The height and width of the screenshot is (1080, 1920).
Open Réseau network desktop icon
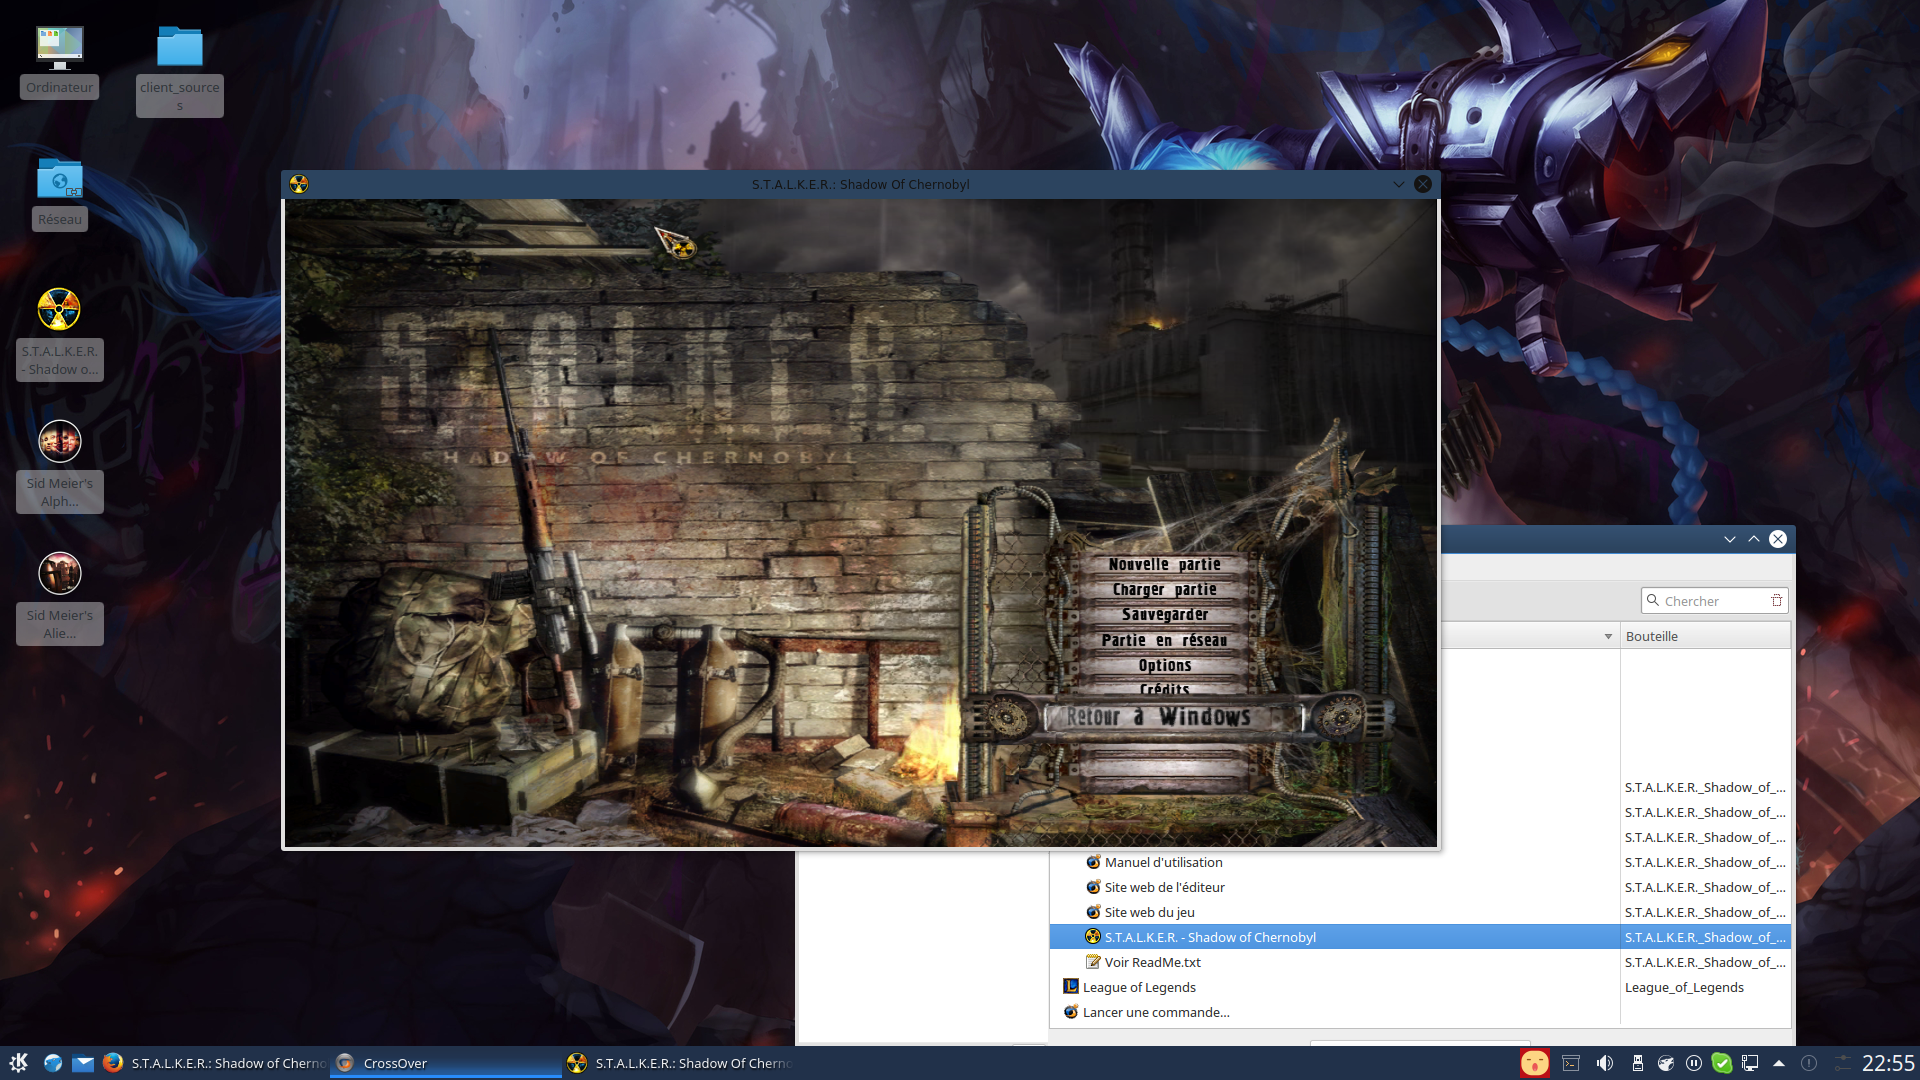click(x=59, y=180)
